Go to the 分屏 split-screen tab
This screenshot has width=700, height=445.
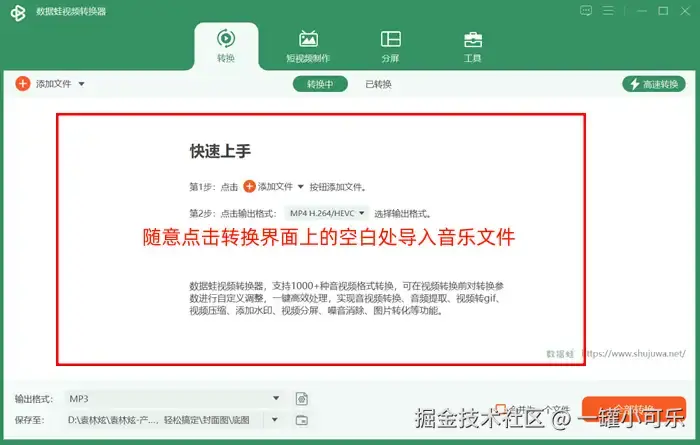coord(391,46)
